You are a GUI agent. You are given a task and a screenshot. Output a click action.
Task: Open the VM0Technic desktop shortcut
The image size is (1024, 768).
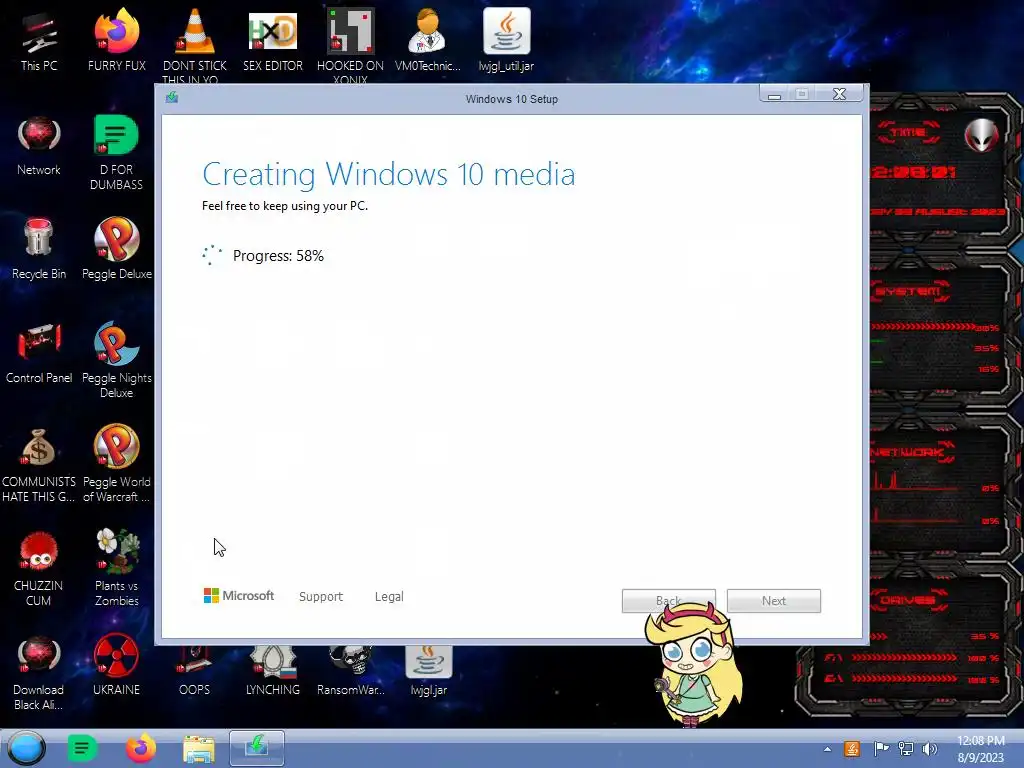(x=428, y=41)
